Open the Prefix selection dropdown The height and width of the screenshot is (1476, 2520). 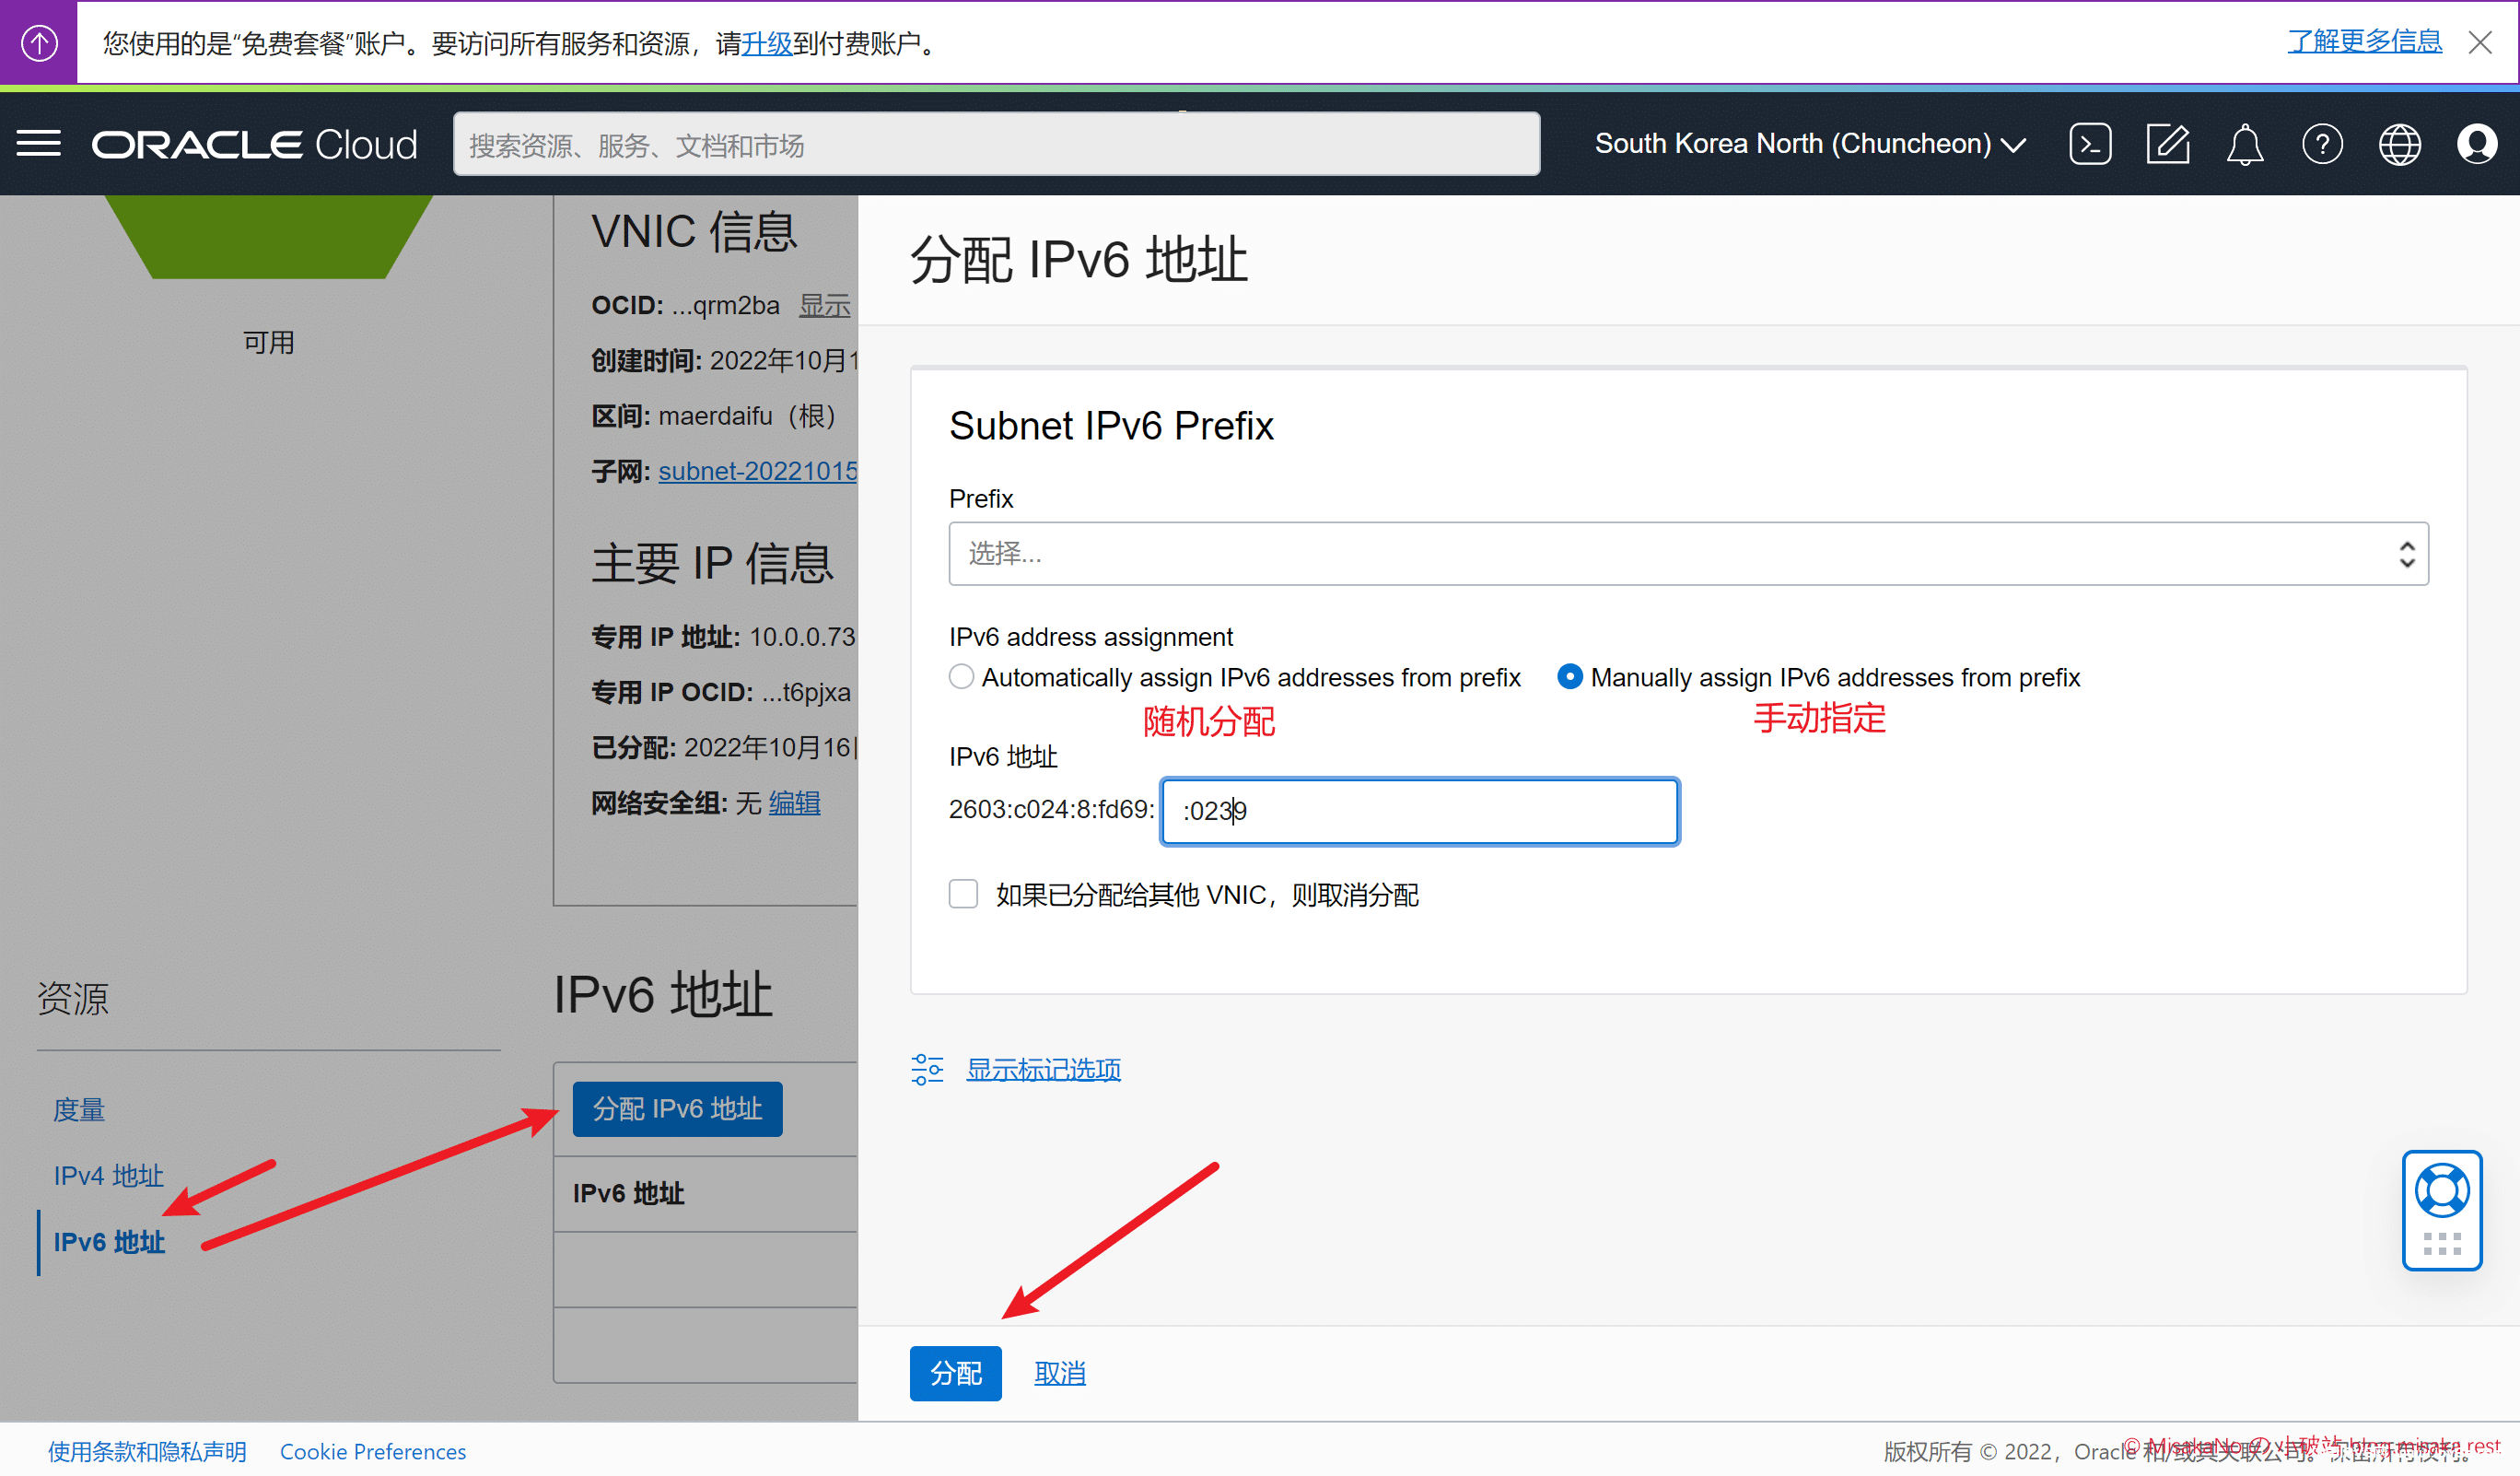pyautogui.click(x=1688, y=553)
